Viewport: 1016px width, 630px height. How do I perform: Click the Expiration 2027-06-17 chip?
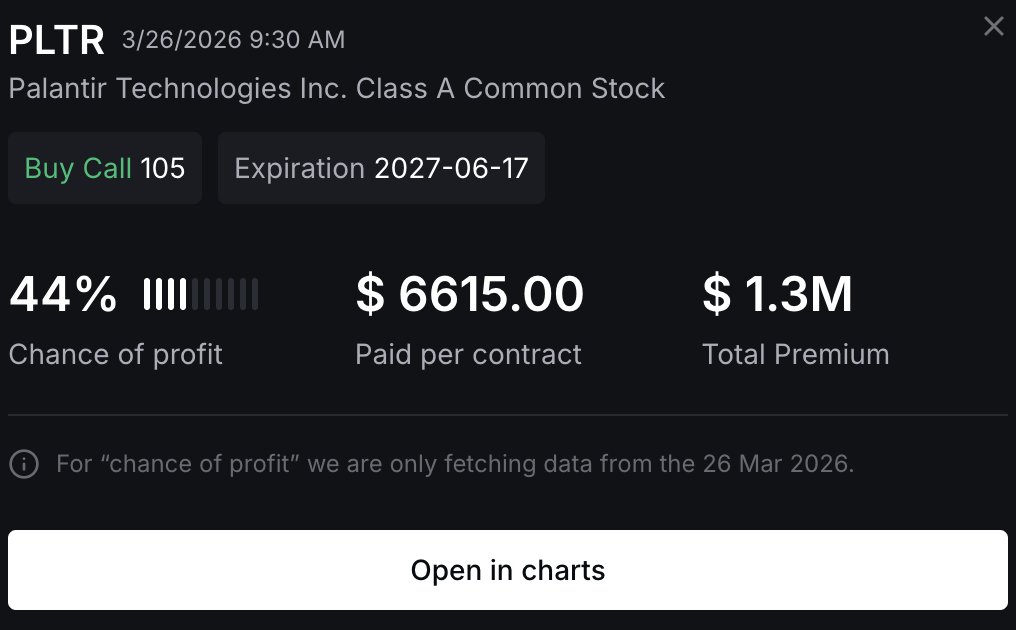[x=381, y=168]
